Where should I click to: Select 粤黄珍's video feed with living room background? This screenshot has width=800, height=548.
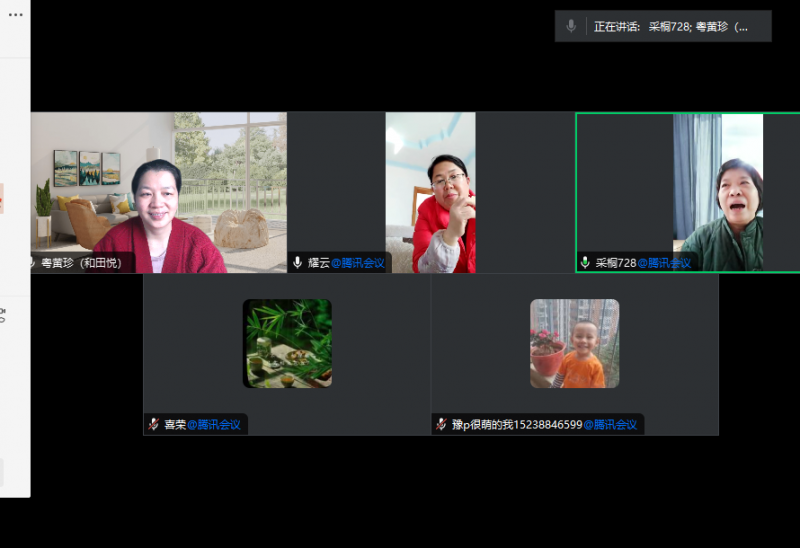[158, 190]
